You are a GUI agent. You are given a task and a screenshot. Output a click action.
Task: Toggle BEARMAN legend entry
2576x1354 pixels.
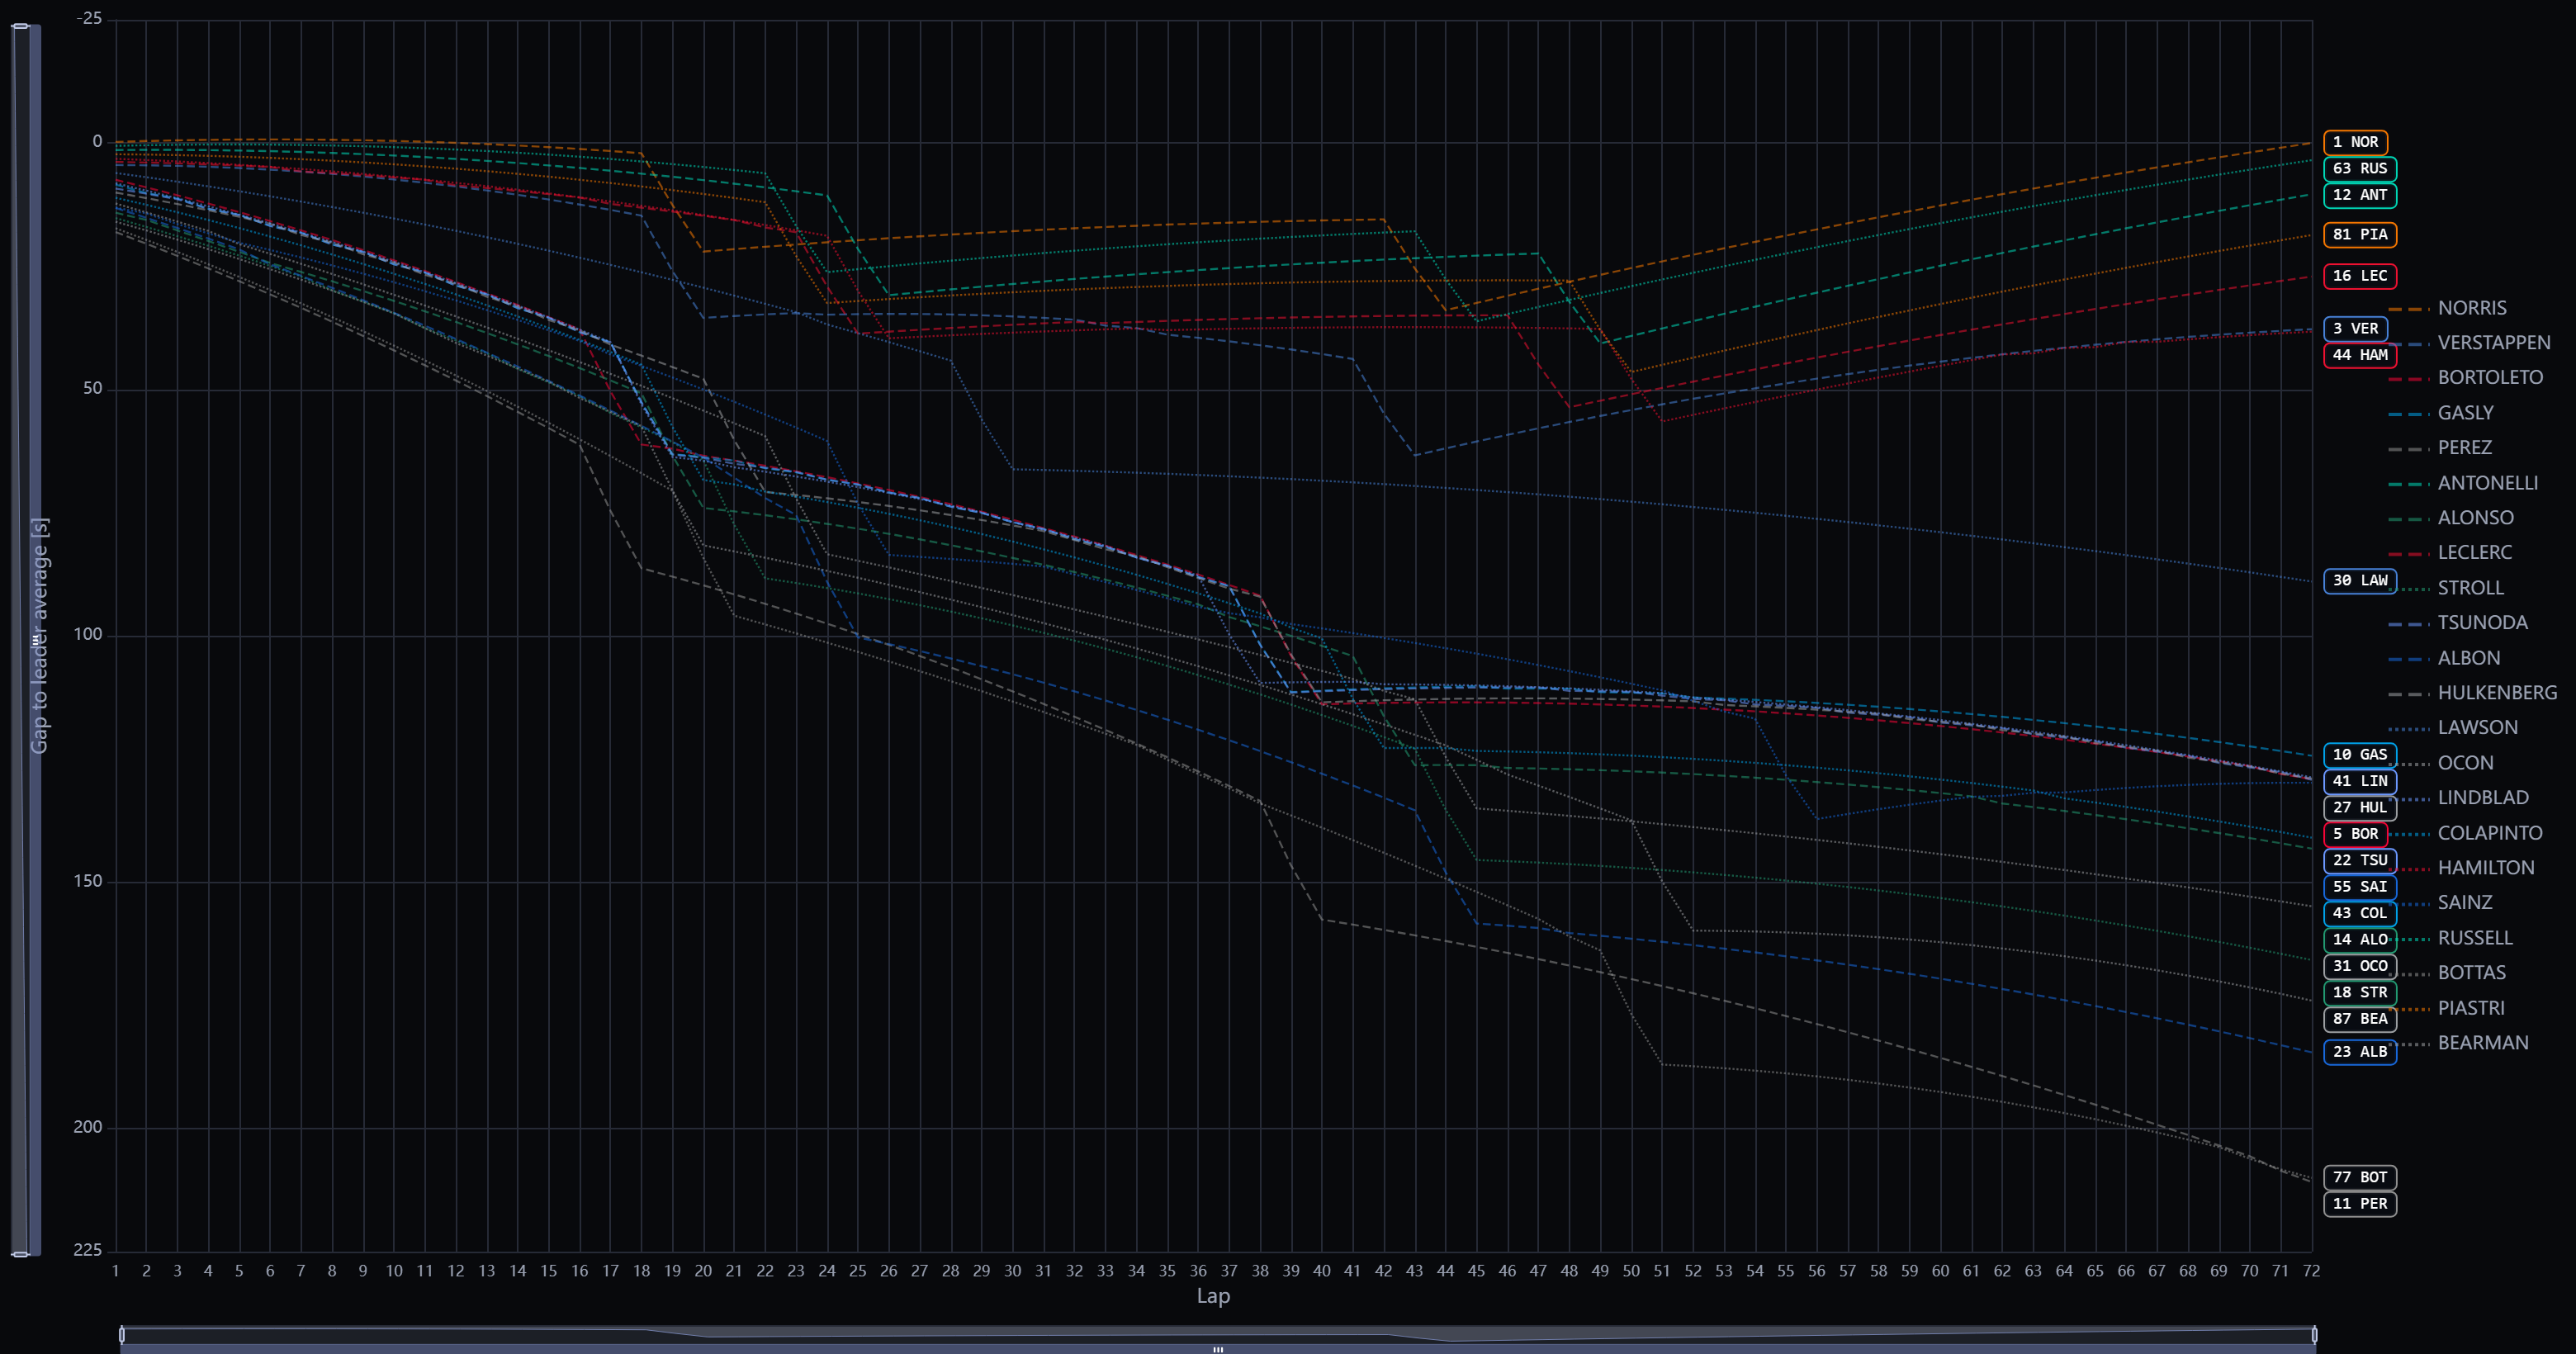[x=2458, y=1043]
